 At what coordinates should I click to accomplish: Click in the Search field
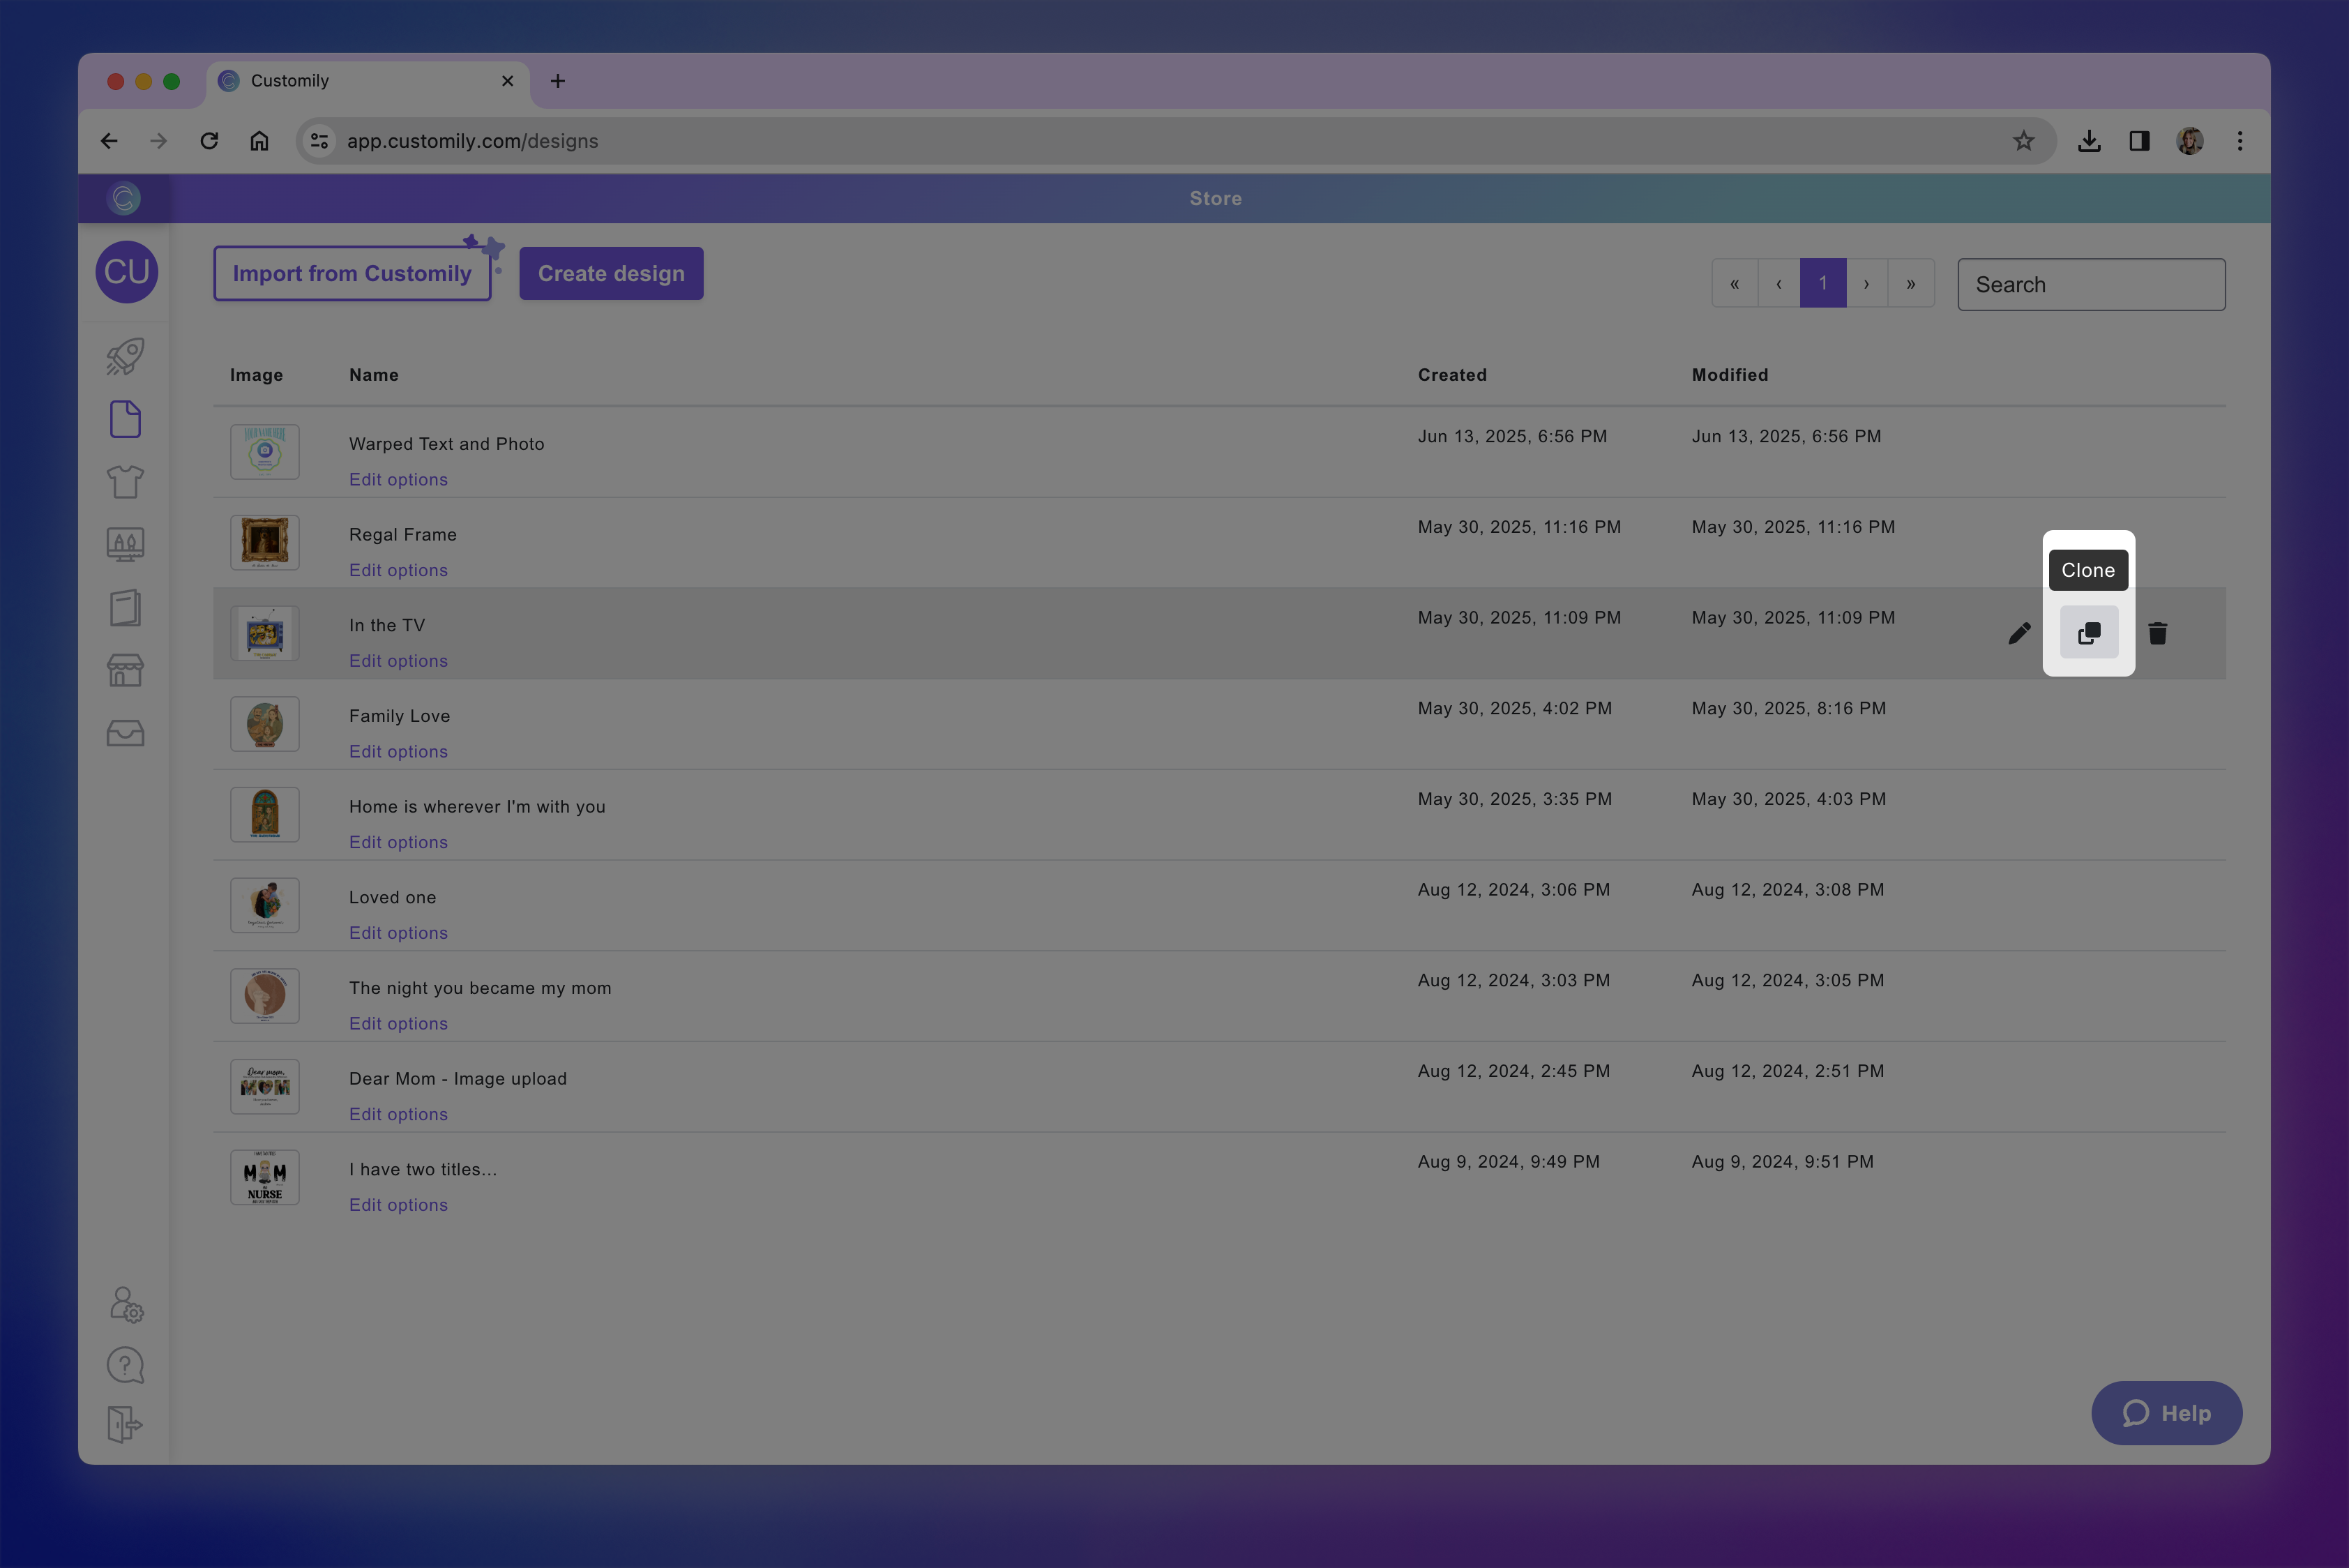coord(2090,285)
